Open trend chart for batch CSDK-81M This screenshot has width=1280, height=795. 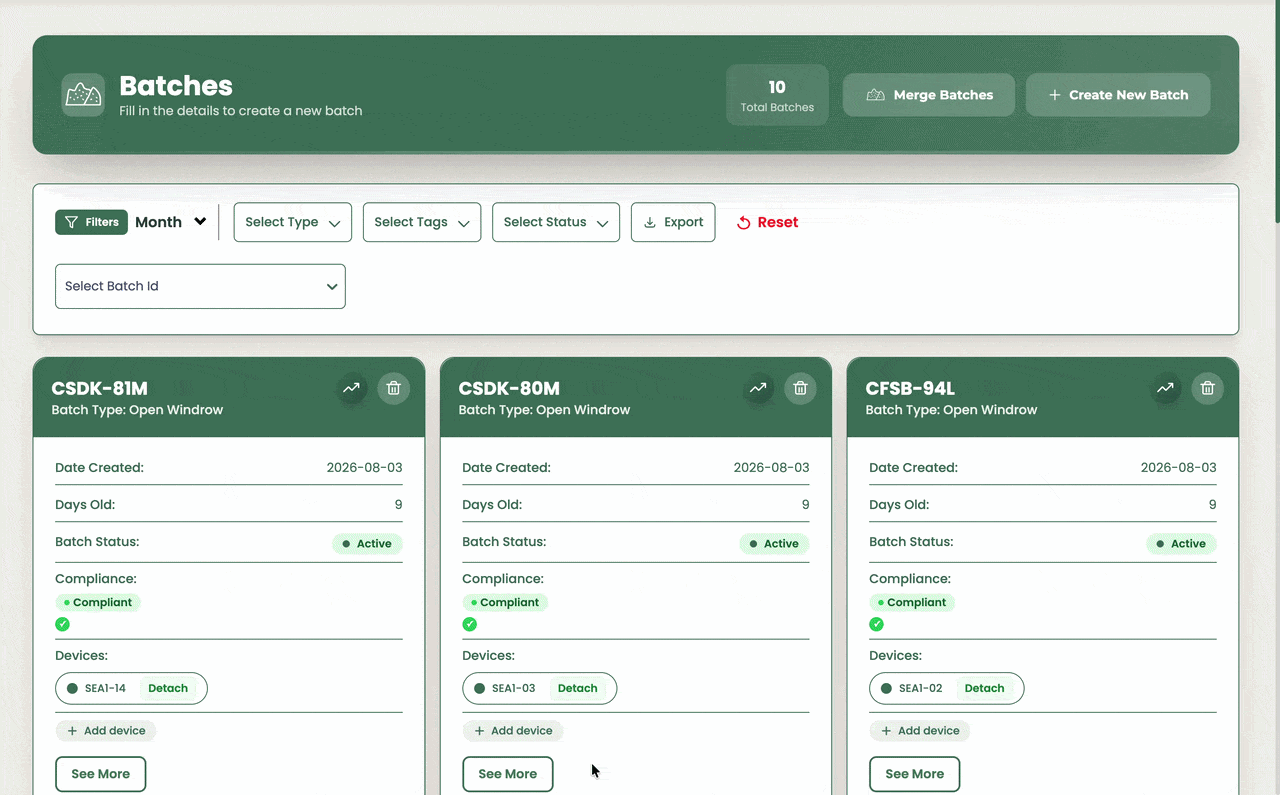click(351, 388)
